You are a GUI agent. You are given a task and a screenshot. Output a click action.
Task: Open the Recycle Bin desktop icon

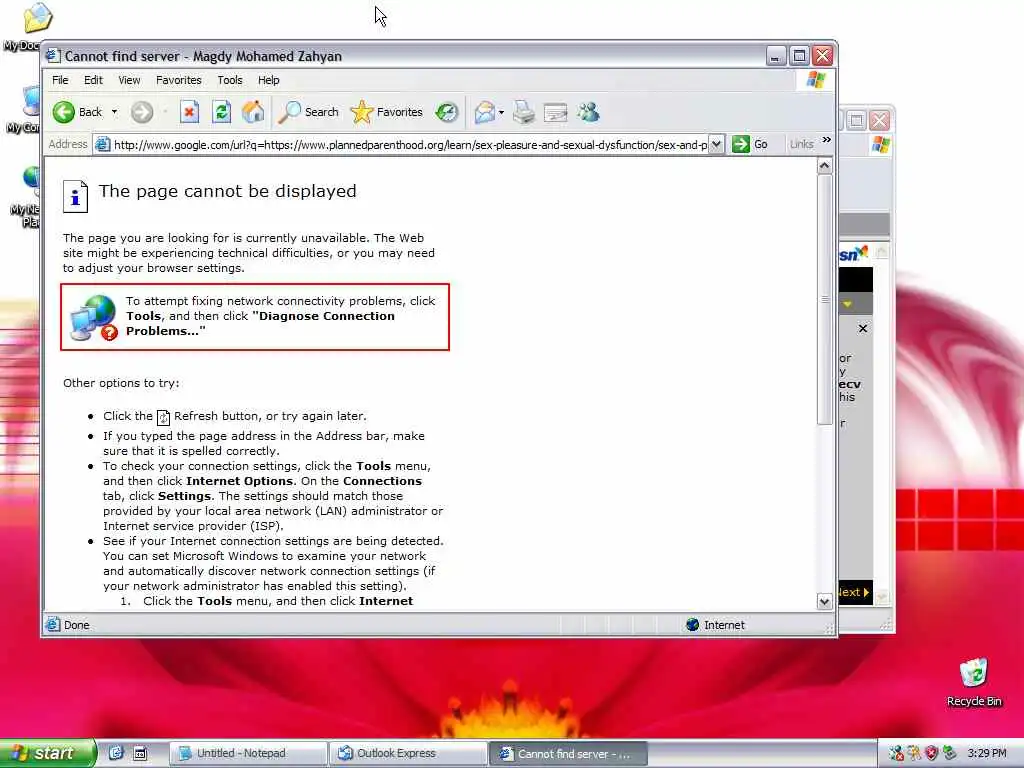pos(974,682)
